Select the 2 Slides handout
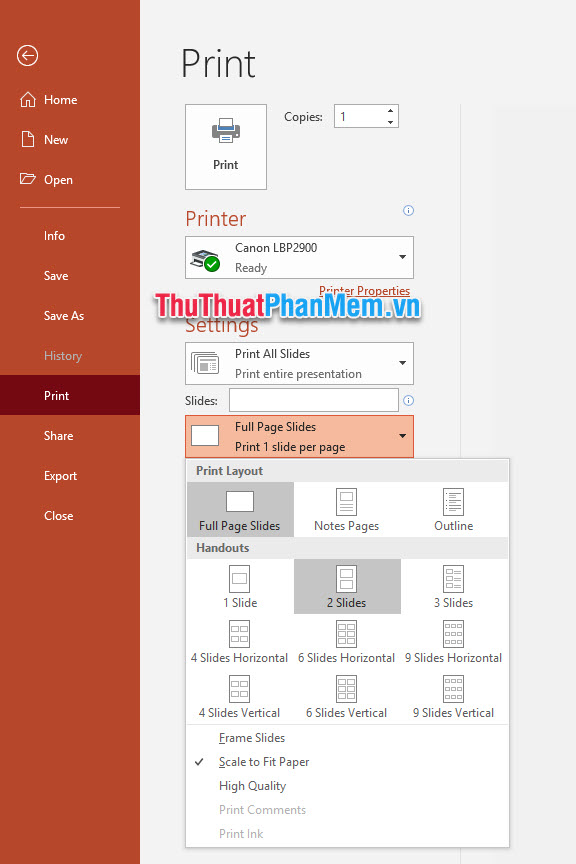The image size is (576, 864). [347, 587]
